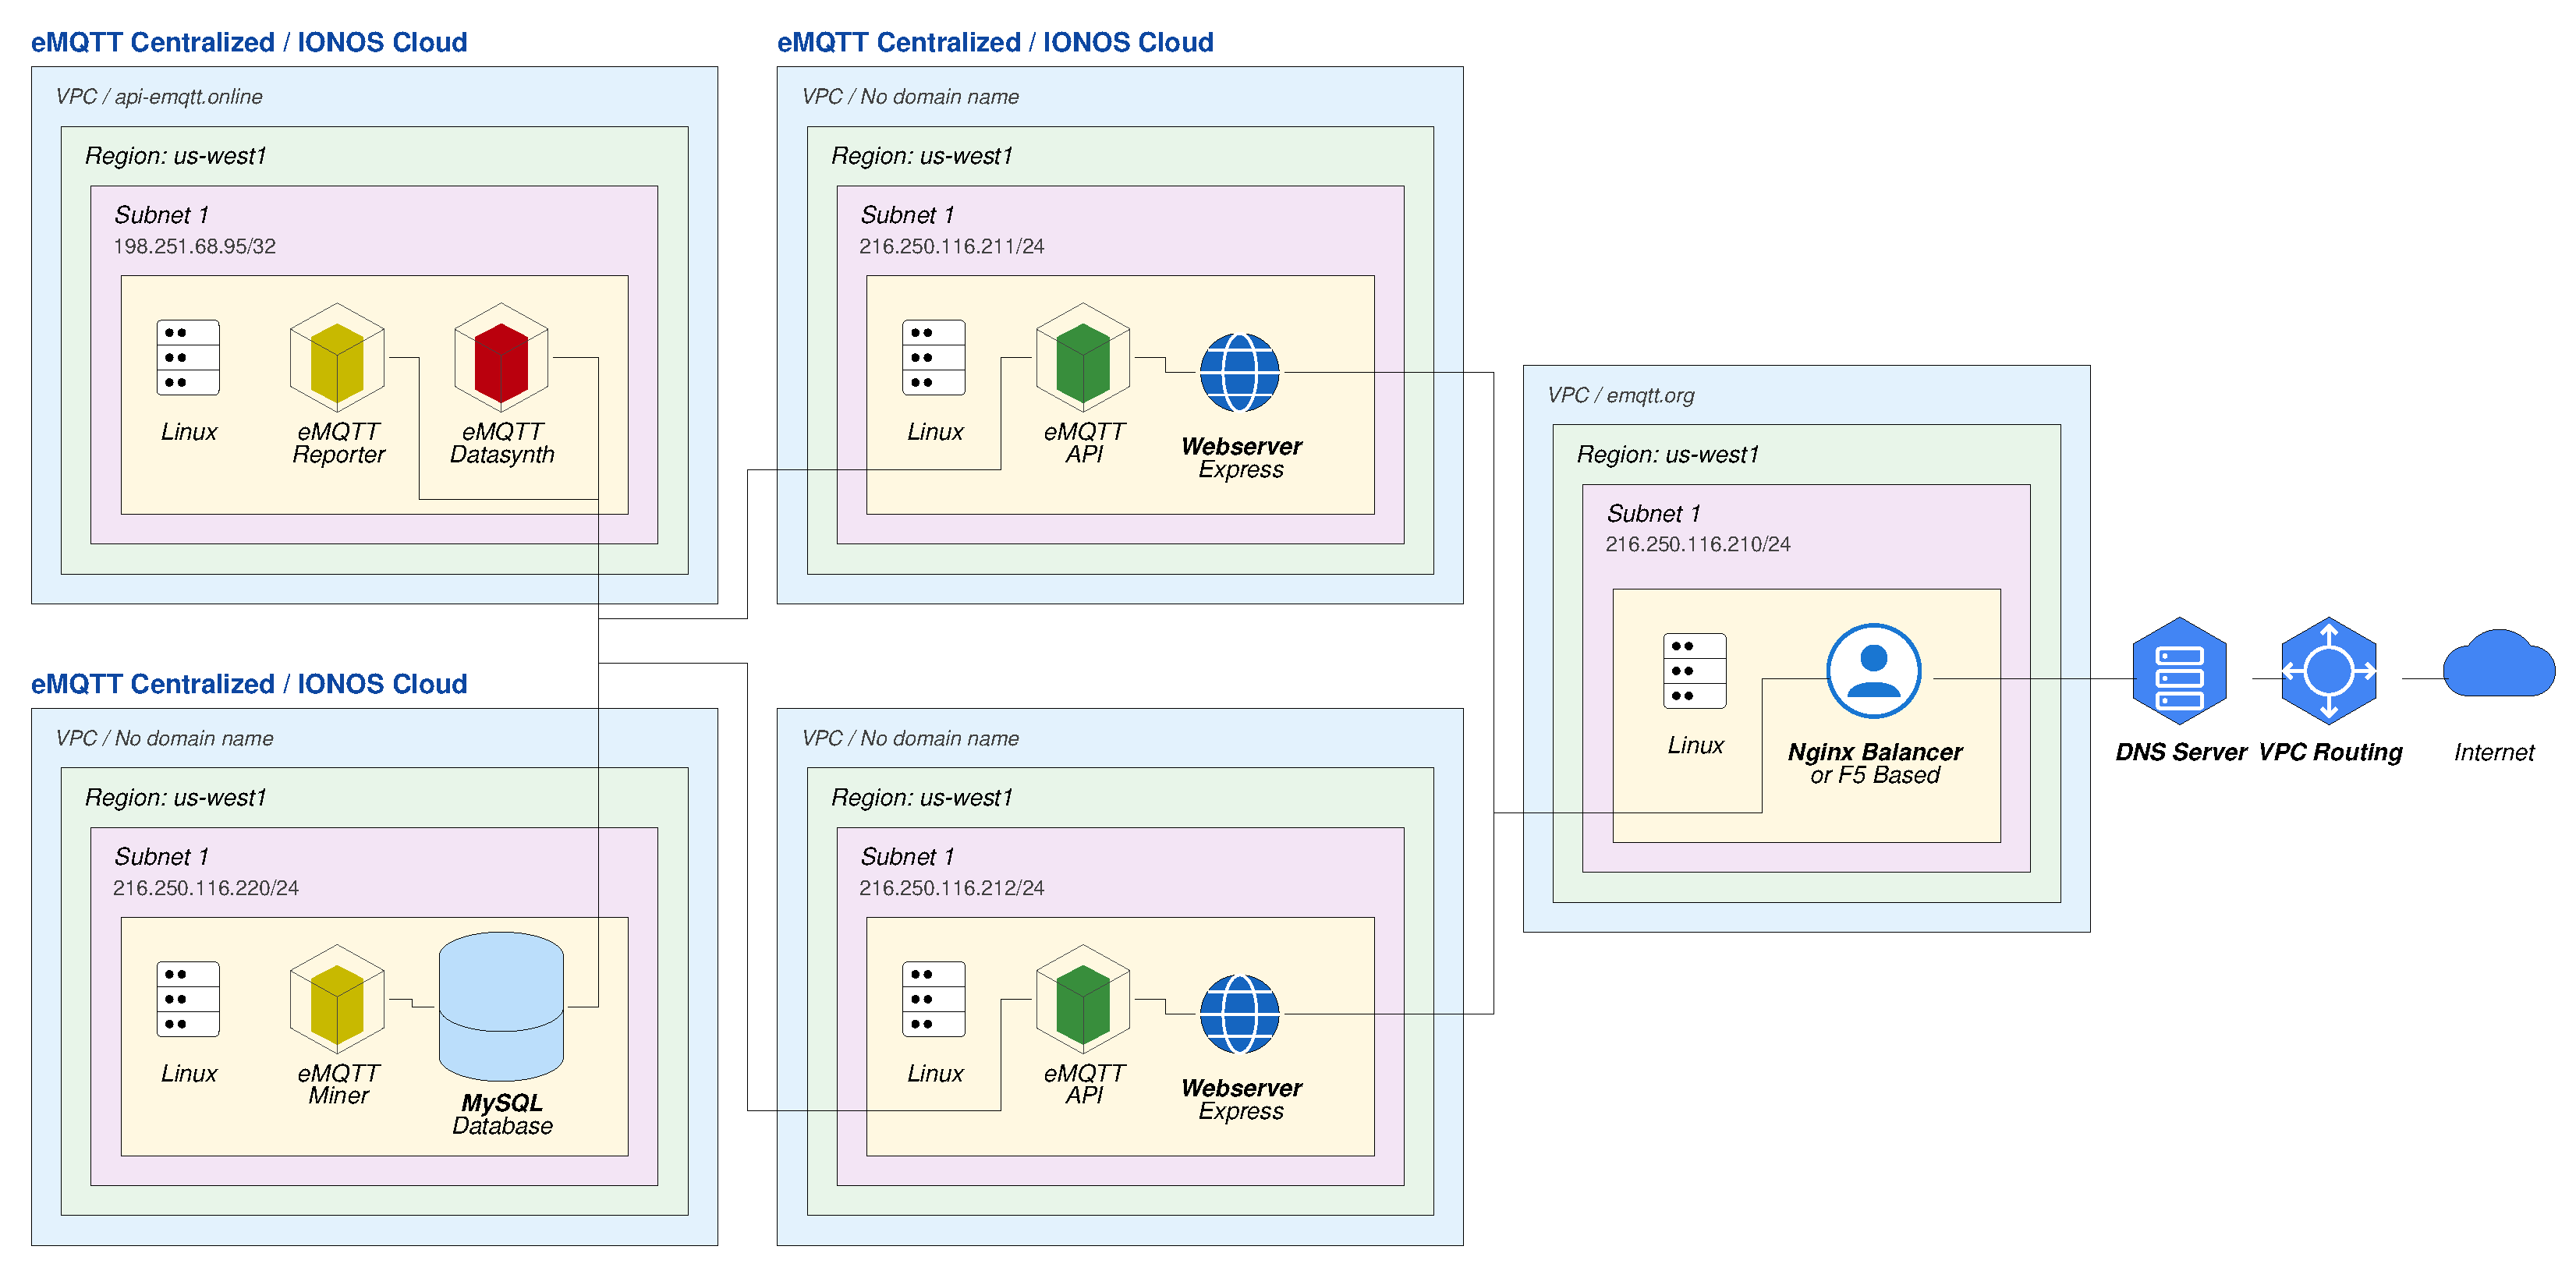2576x1271 pixels.
Task: Select the Linux server icon in subnet 216.250.116.212/24
Action: click(934, 999)
